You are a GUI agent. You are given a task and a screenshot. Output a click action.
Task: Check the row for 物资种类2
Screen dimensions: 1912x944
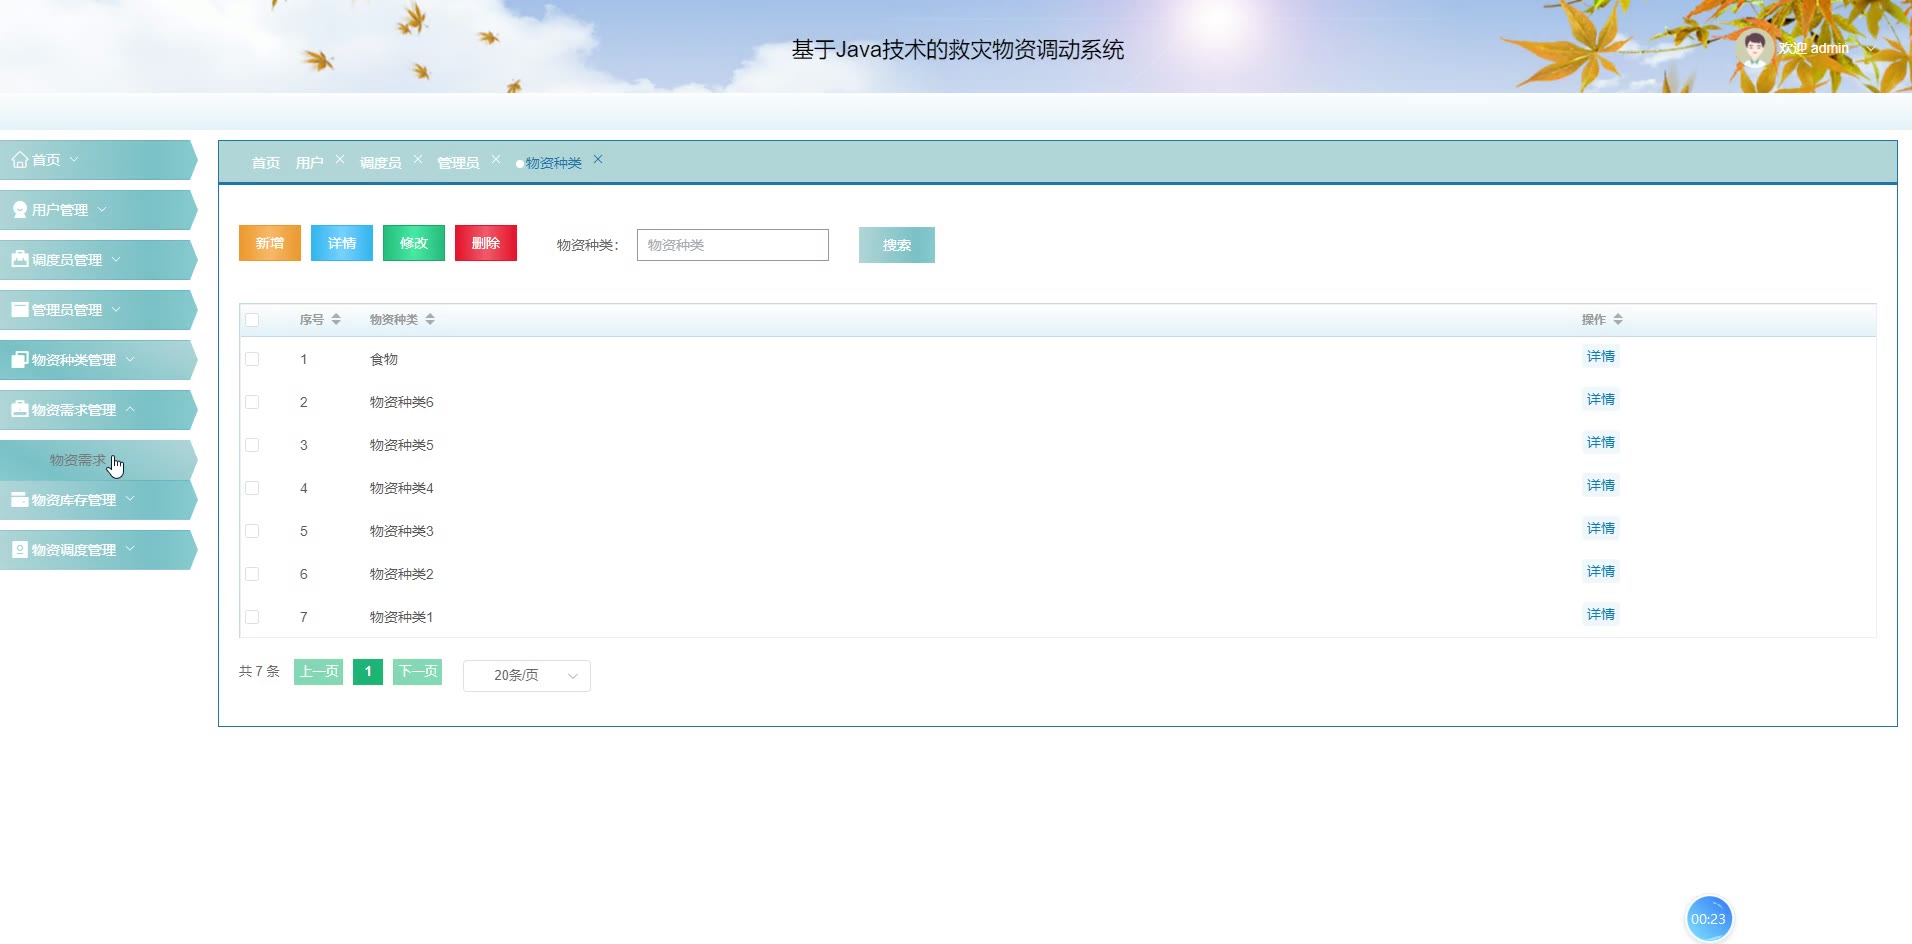coord(252,574)
